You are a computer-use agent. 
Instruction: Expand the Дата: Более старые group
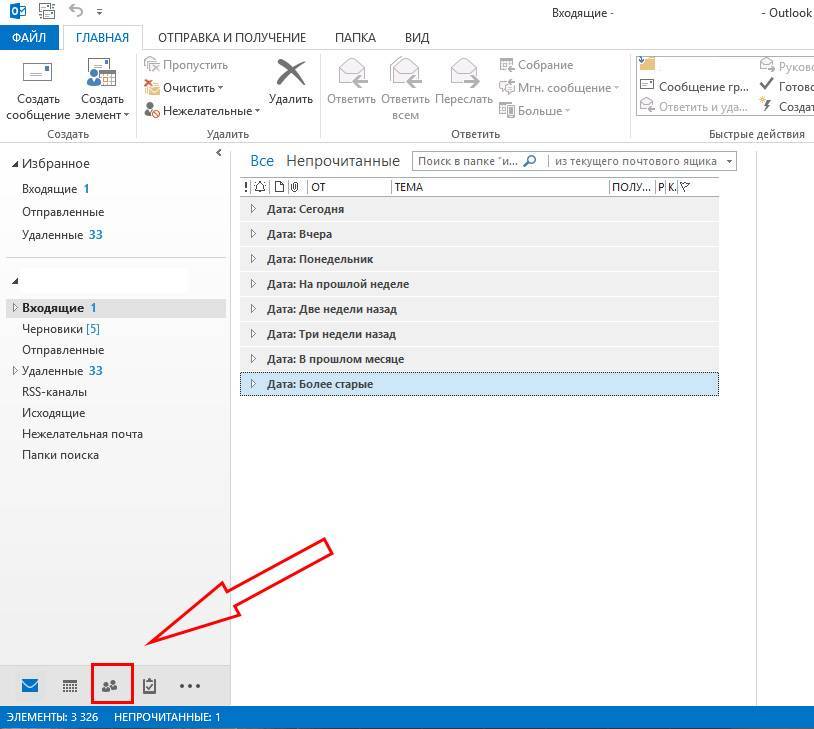click(253, 384)
